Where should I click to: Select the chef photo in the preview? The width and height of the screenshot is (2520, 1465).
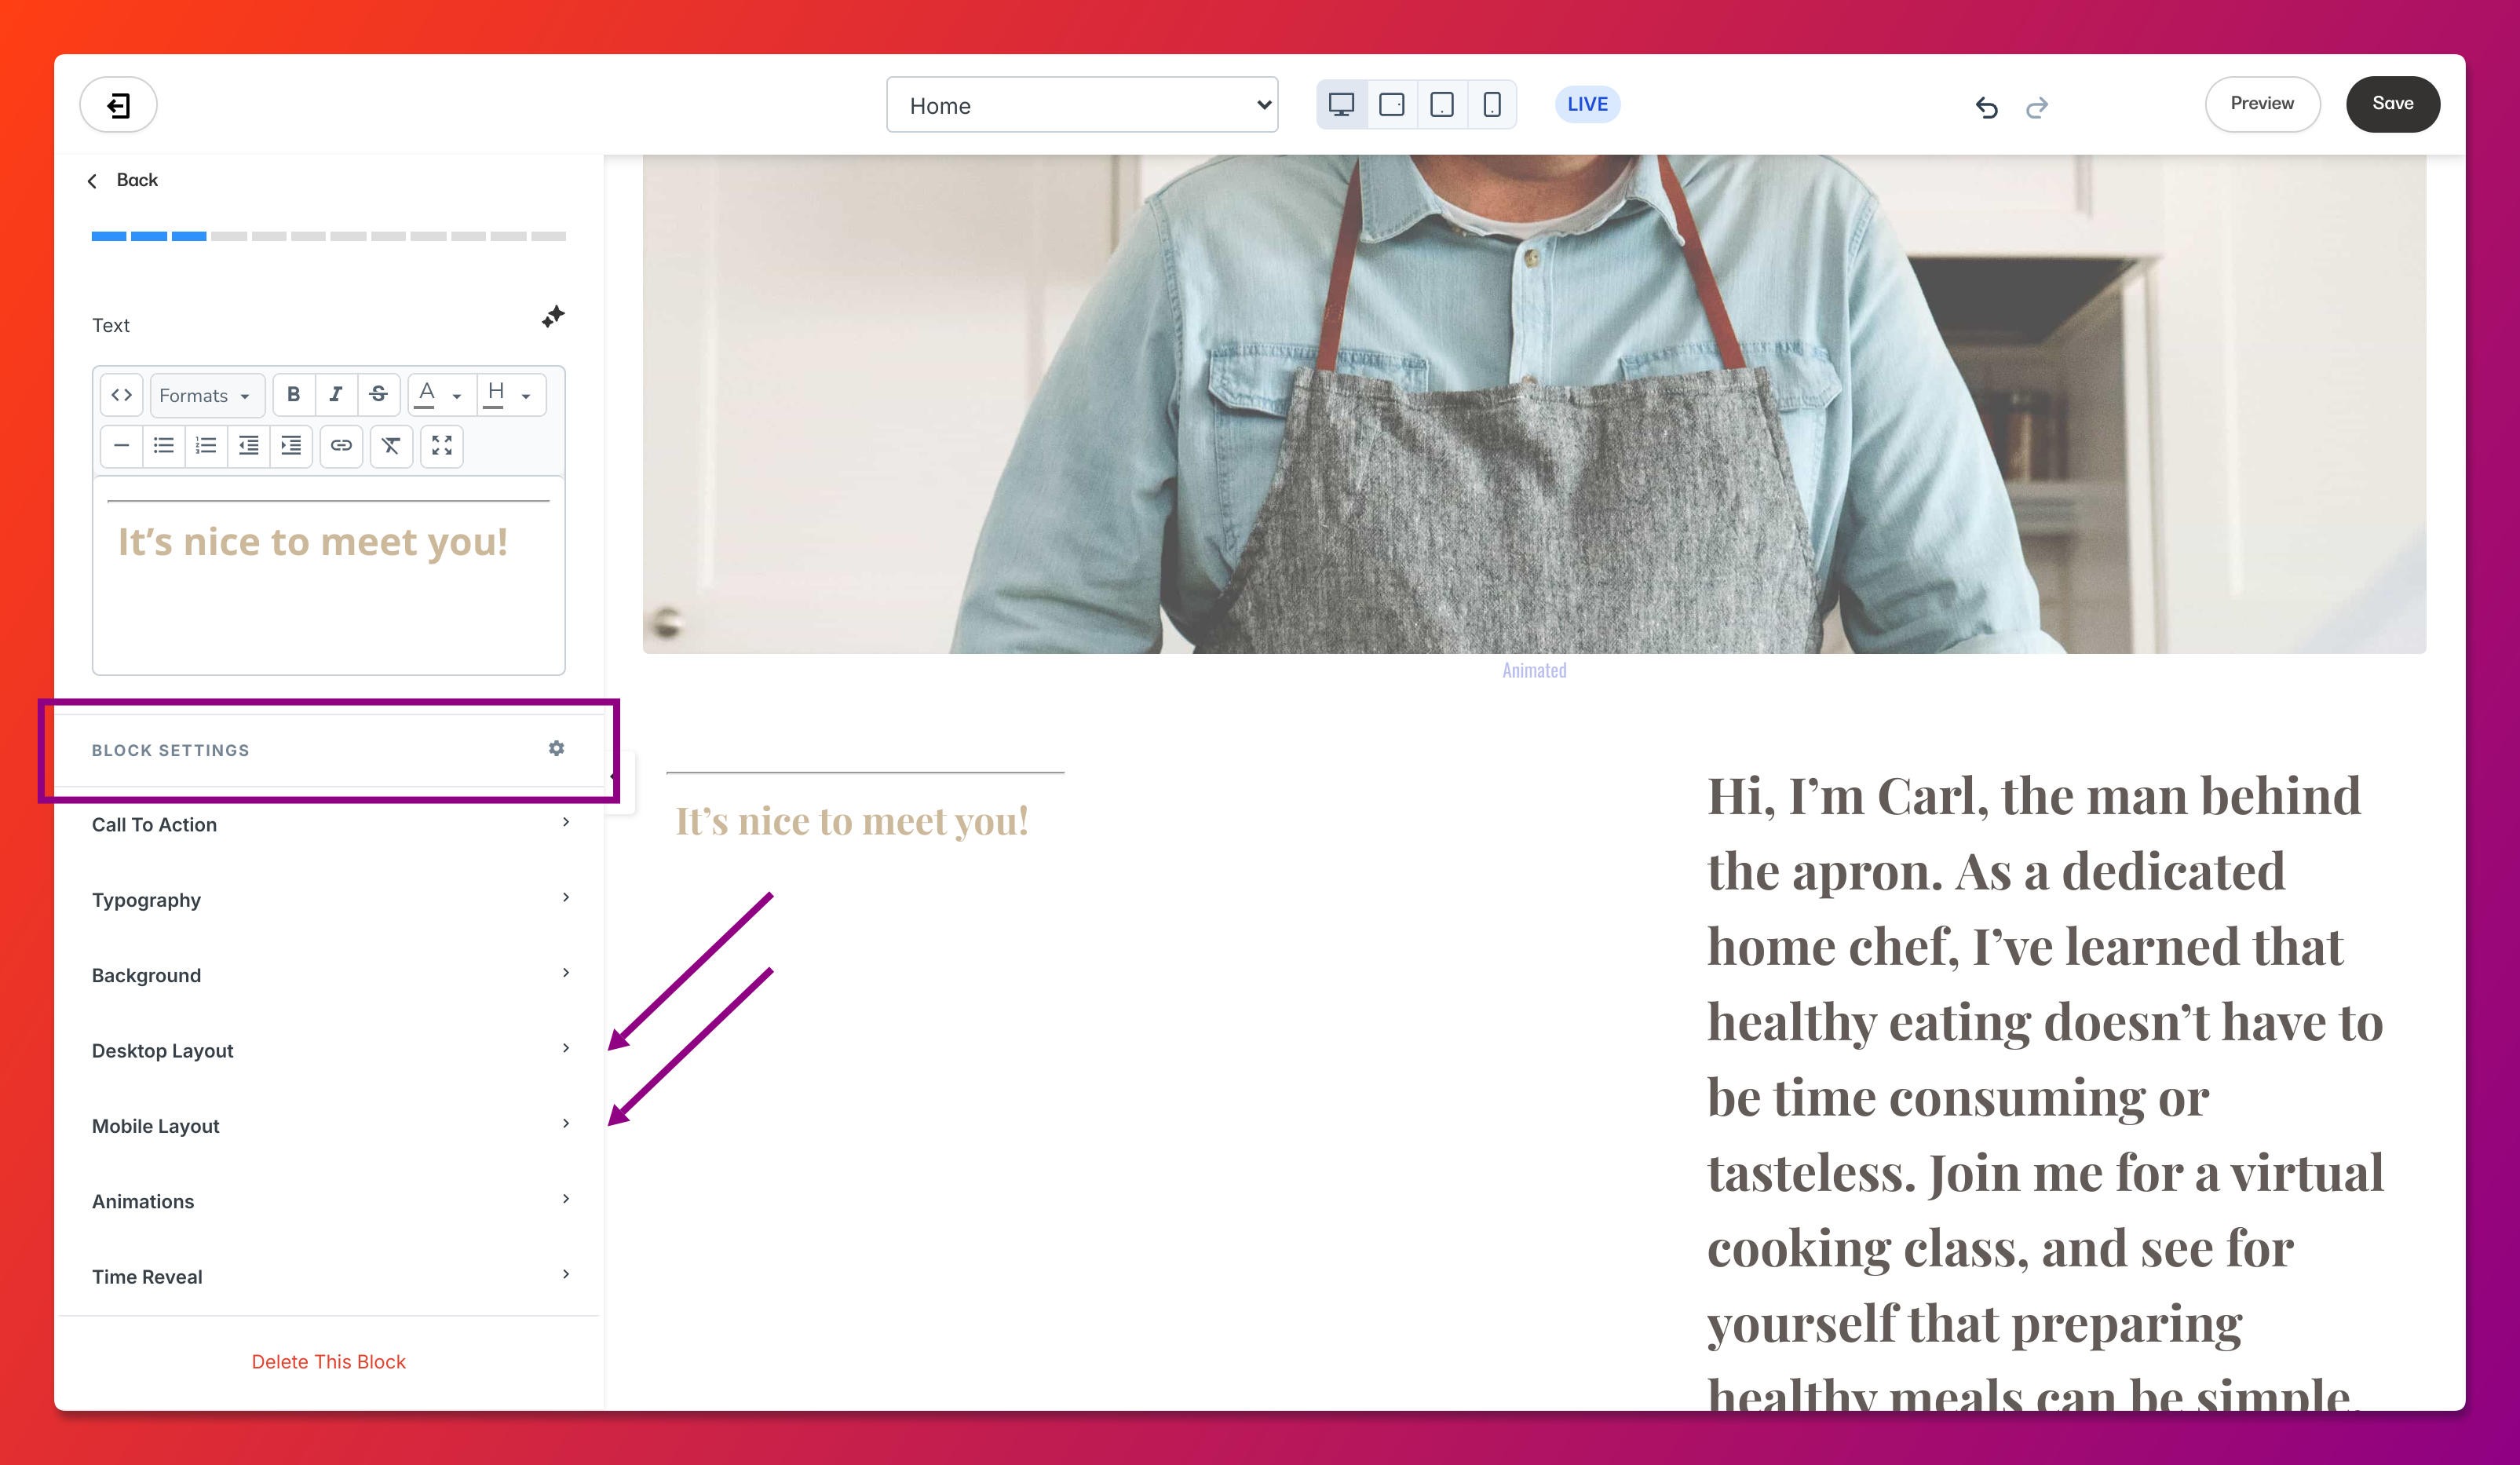[x=1534, y=404]
